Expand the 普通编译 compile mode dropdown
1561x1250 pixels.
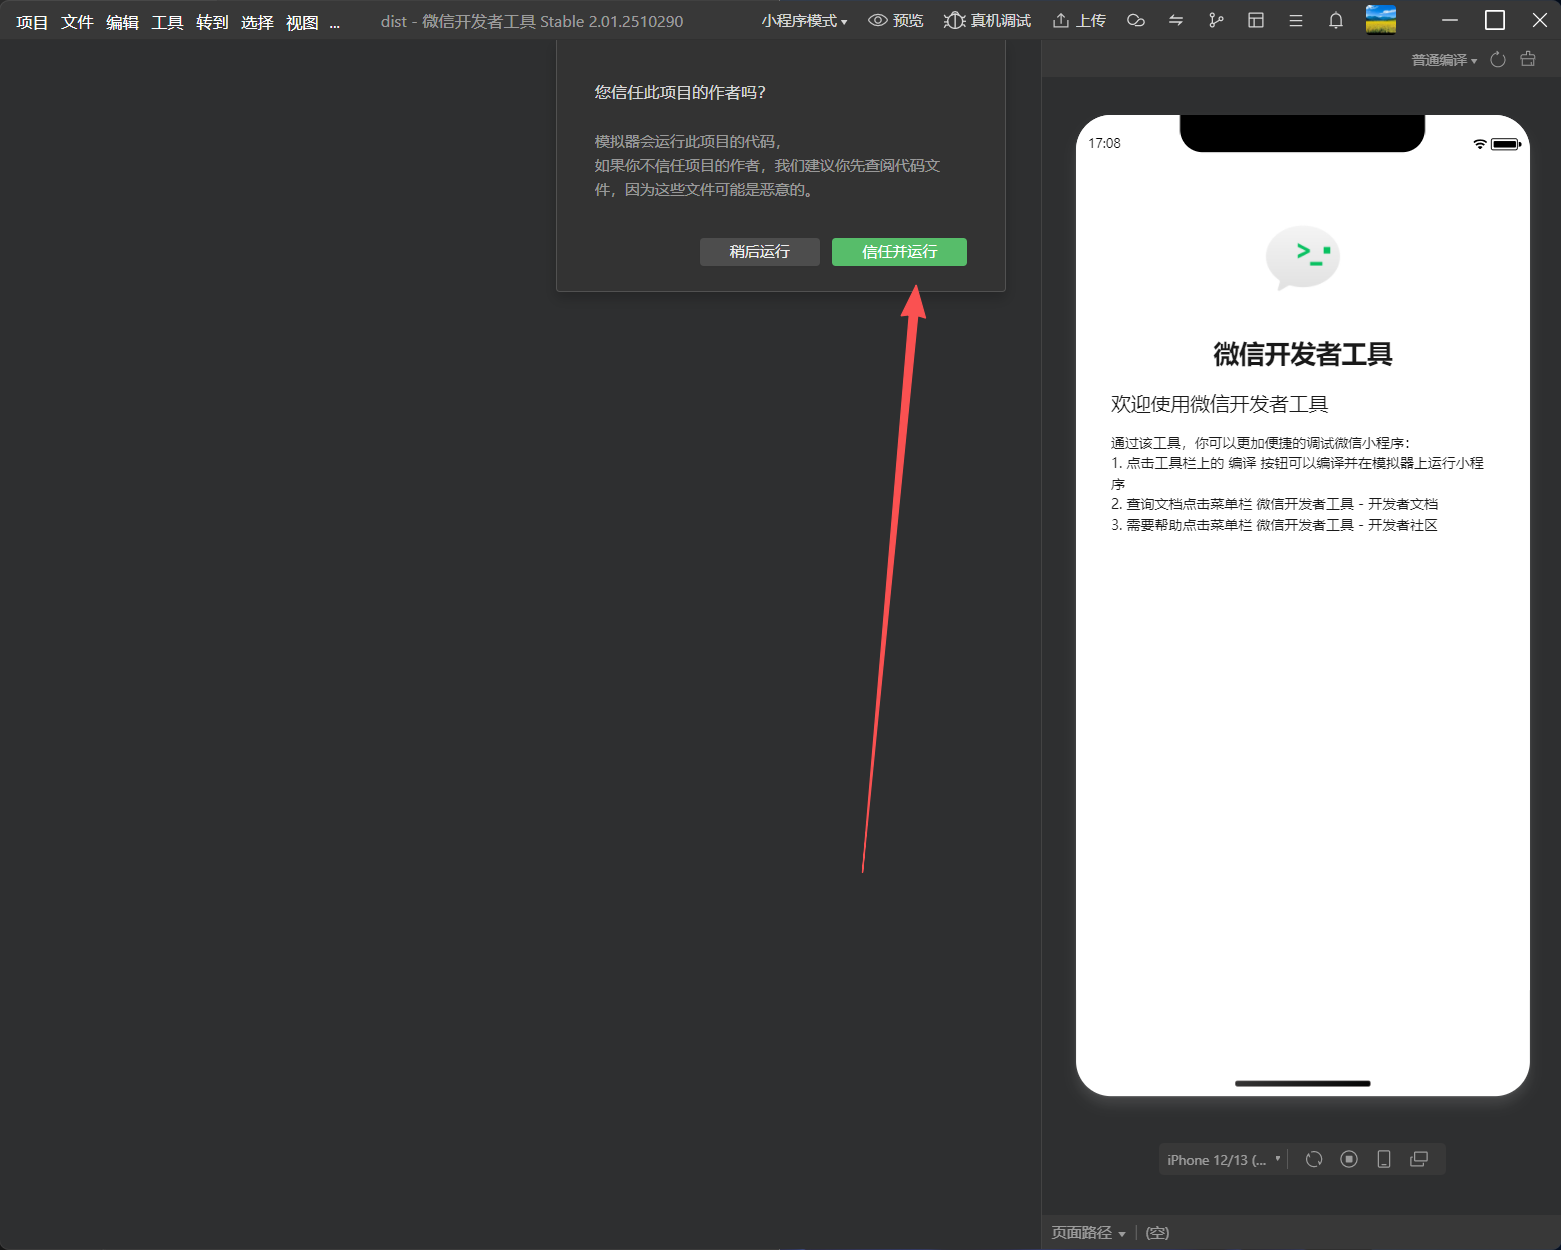pos(1444,60)
